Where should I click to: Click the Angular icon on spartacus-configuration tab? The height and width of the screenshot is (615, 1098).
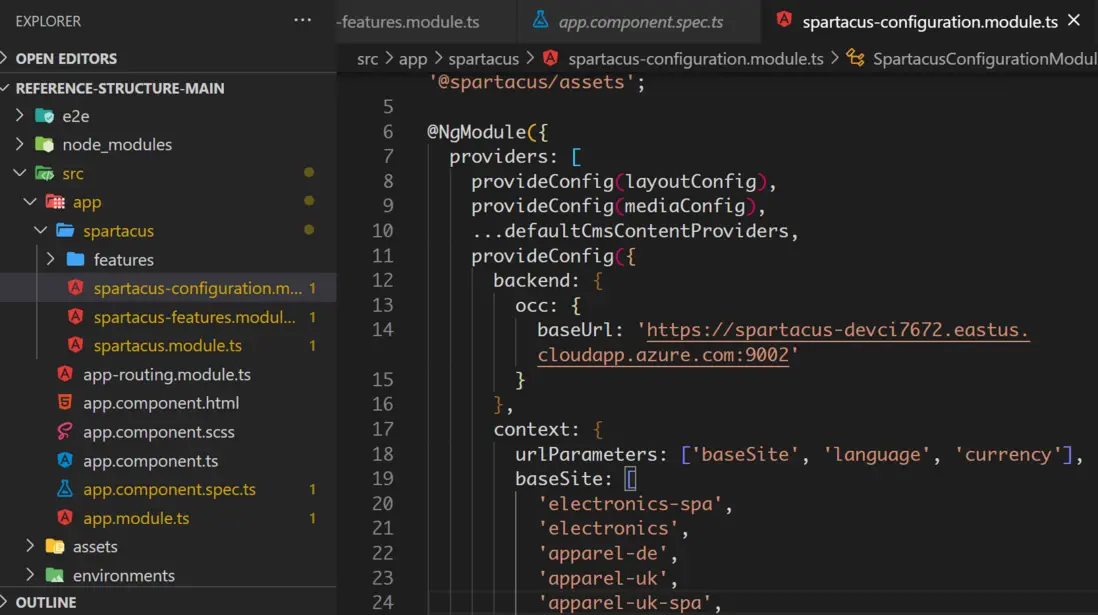[784, 21]
